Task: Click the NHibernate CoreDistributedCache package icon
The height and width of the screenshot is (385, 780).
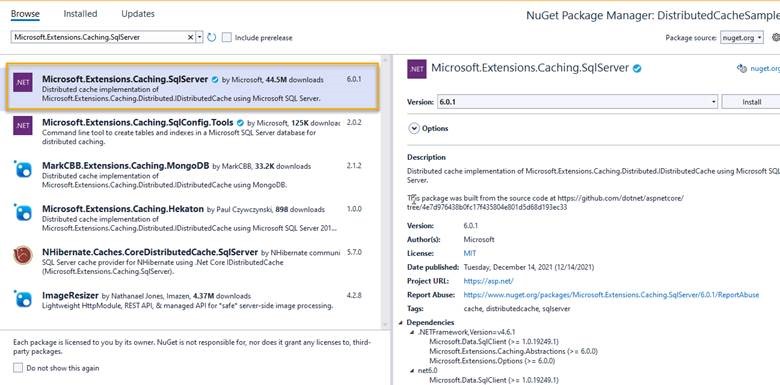Action: point(23,255)
